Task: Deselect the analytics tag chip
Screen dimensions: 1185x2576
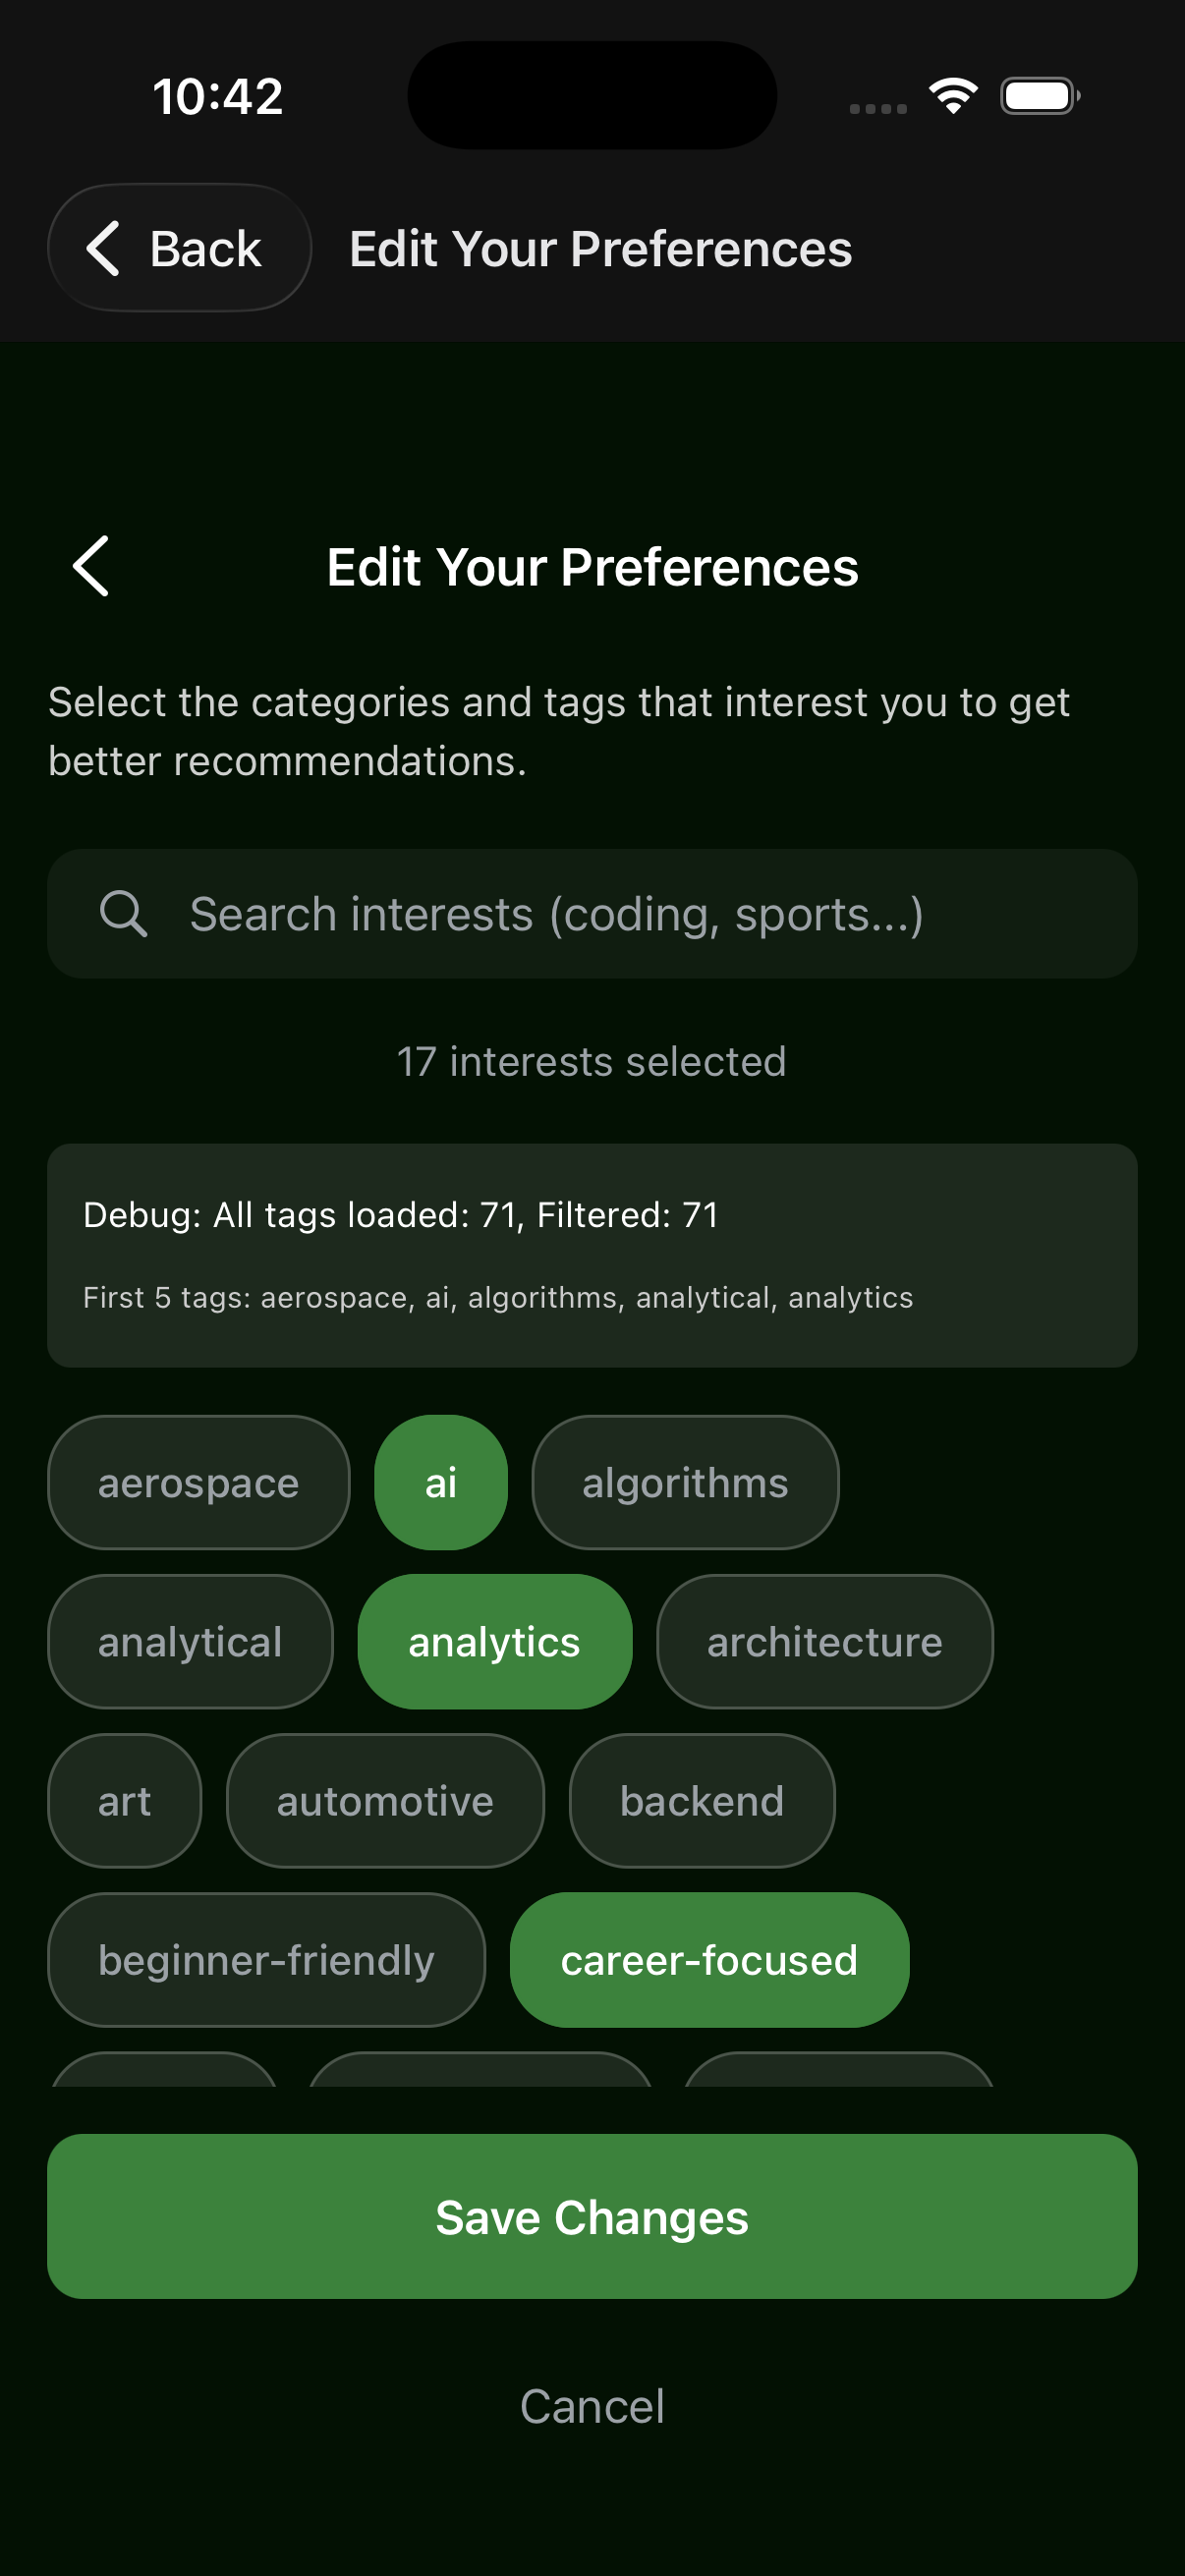Action: point(495,1641)
